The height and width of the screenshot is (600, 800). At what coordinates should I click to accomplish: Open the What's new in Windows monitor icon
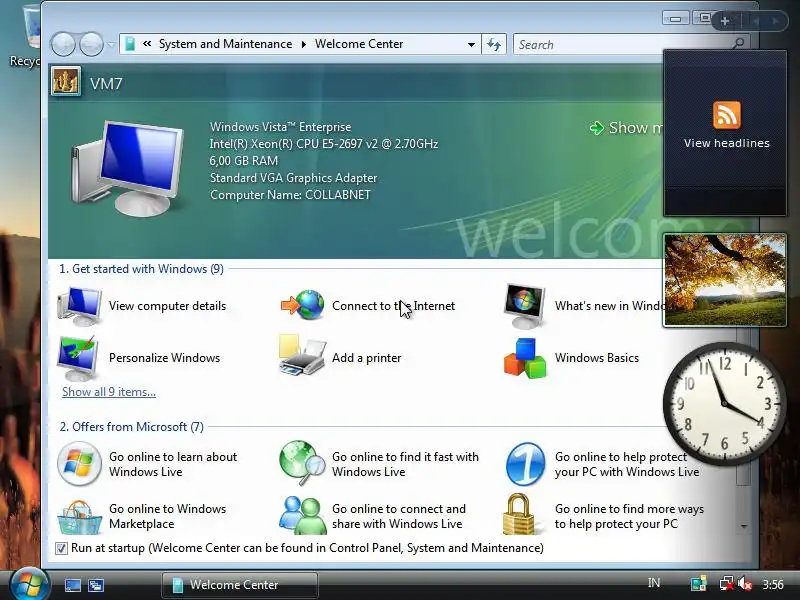coord(524,306)
